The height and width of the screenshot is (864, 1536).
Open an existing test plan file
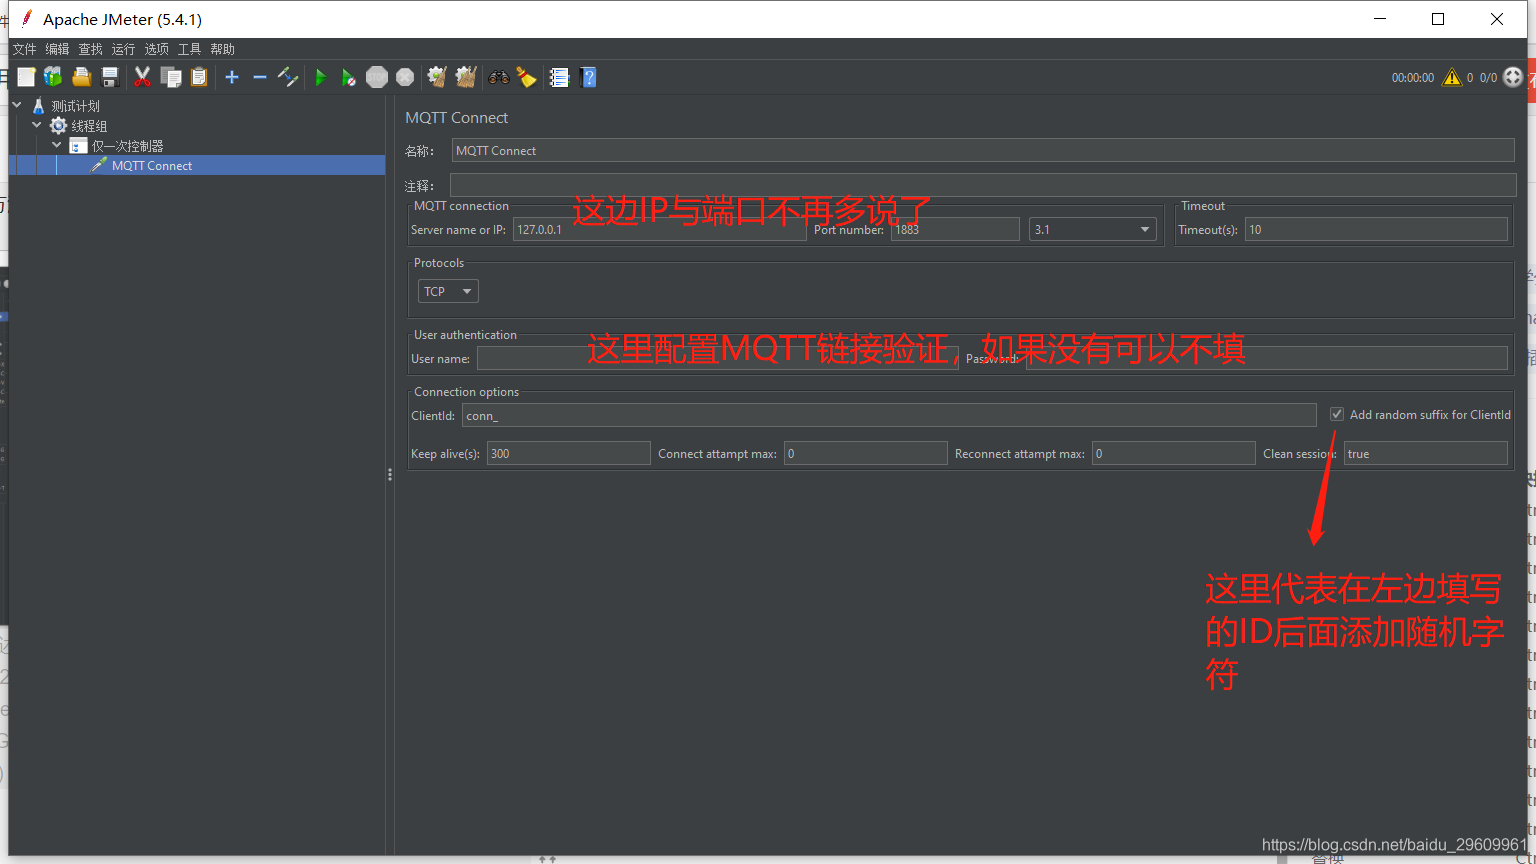tap(81, 77)
